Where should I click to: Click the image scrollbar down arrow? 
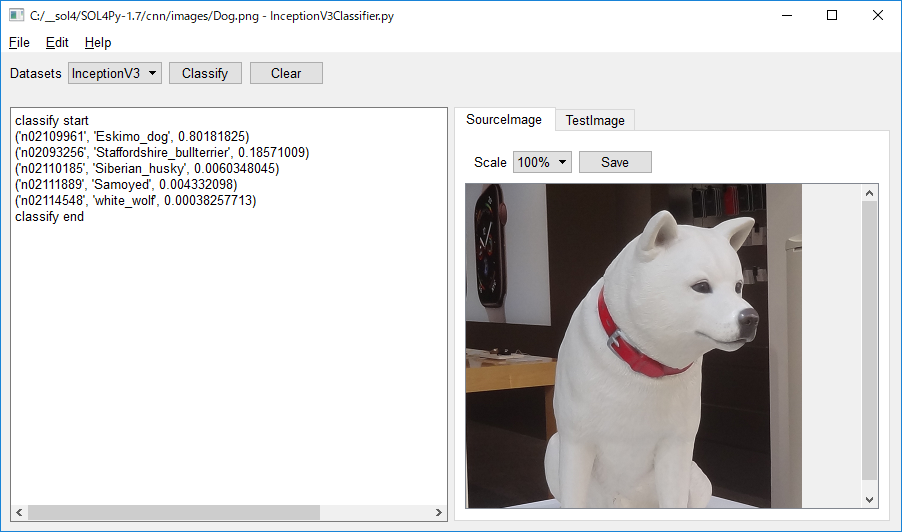pyautogui.click(x=869, y=499)
